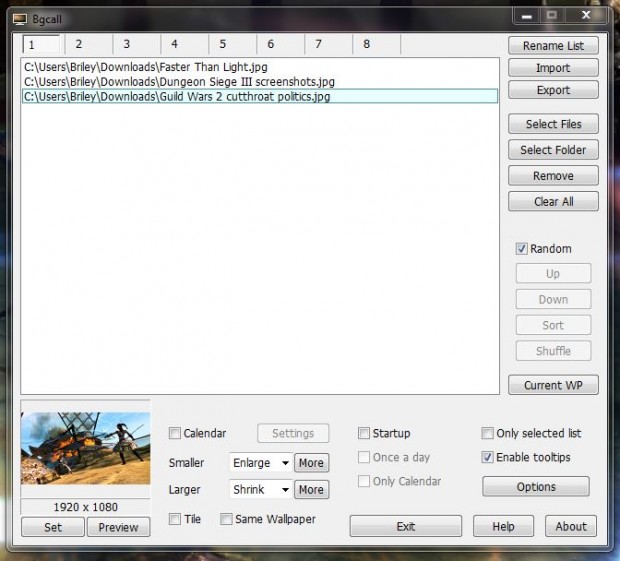This screenshot has width=620, height=561.
Task: Click the wallpaper preview thumbnail
Action: click(x=85, y=448)
